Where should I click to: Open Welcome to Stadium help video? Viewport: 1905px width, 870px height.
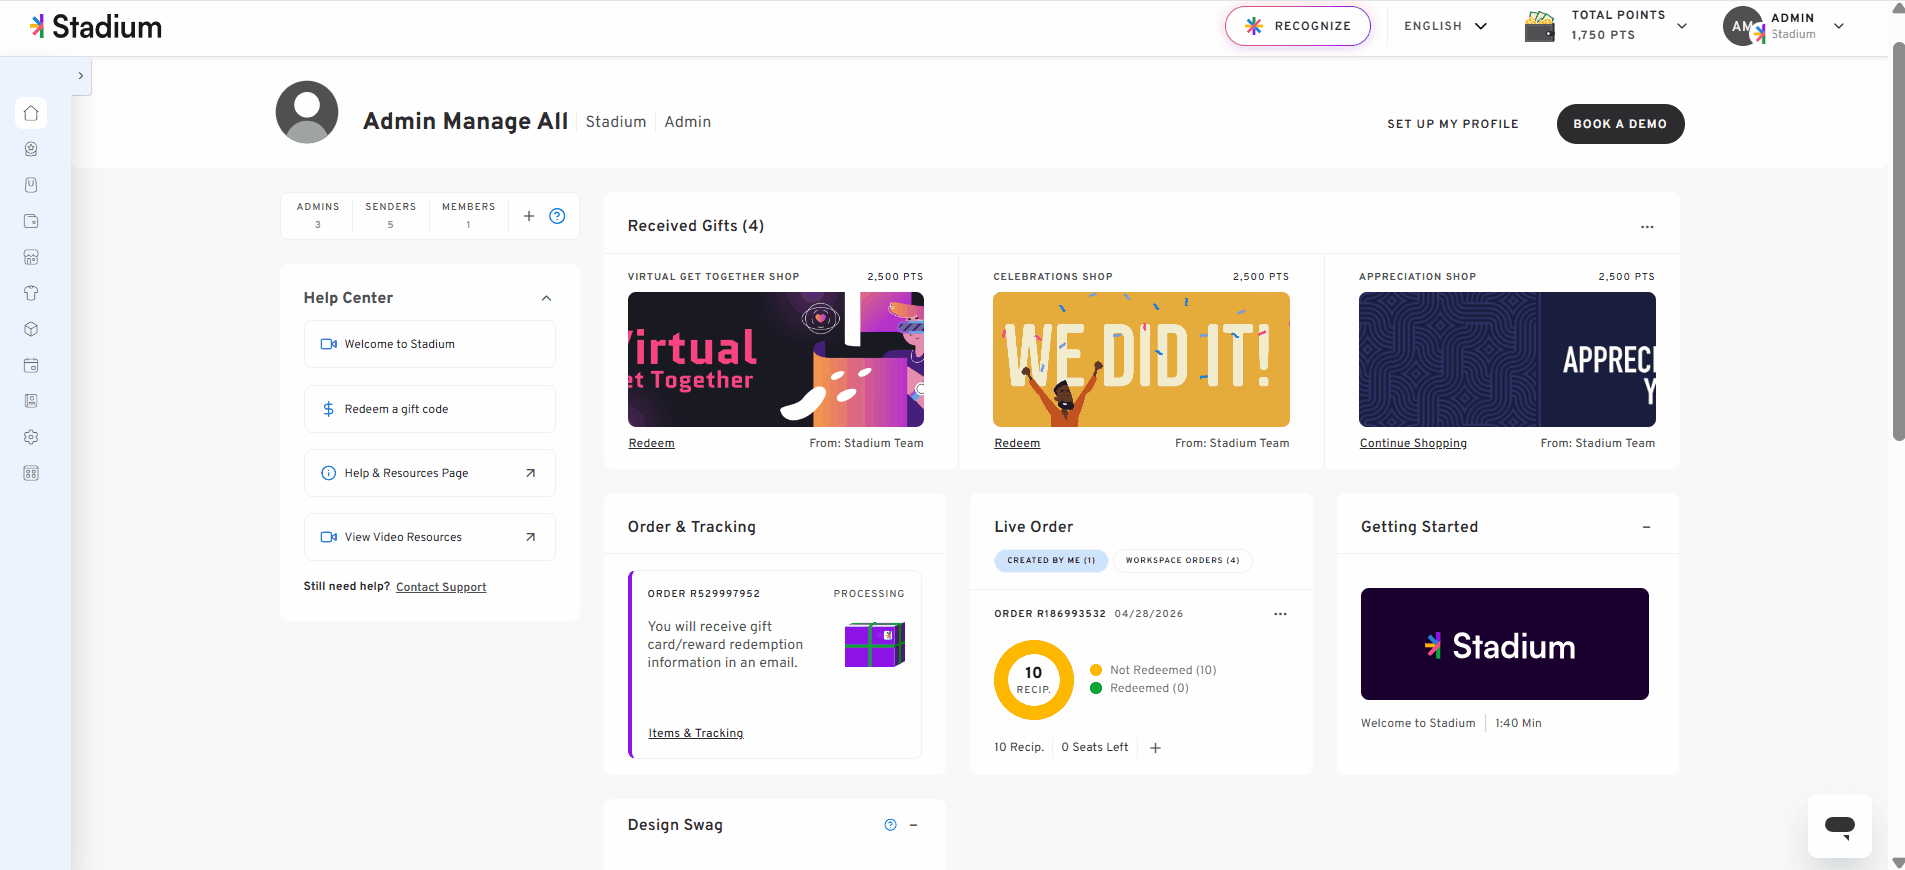pyautogui.click(x=430, y=344)
